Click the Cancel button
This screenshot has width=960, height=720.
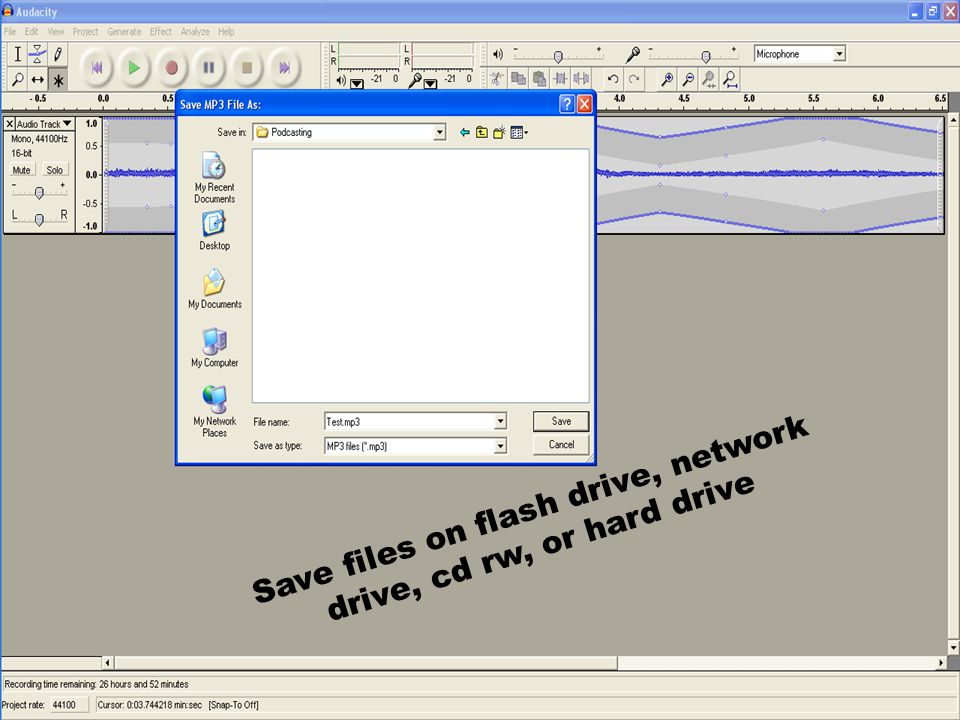(561, 444)
